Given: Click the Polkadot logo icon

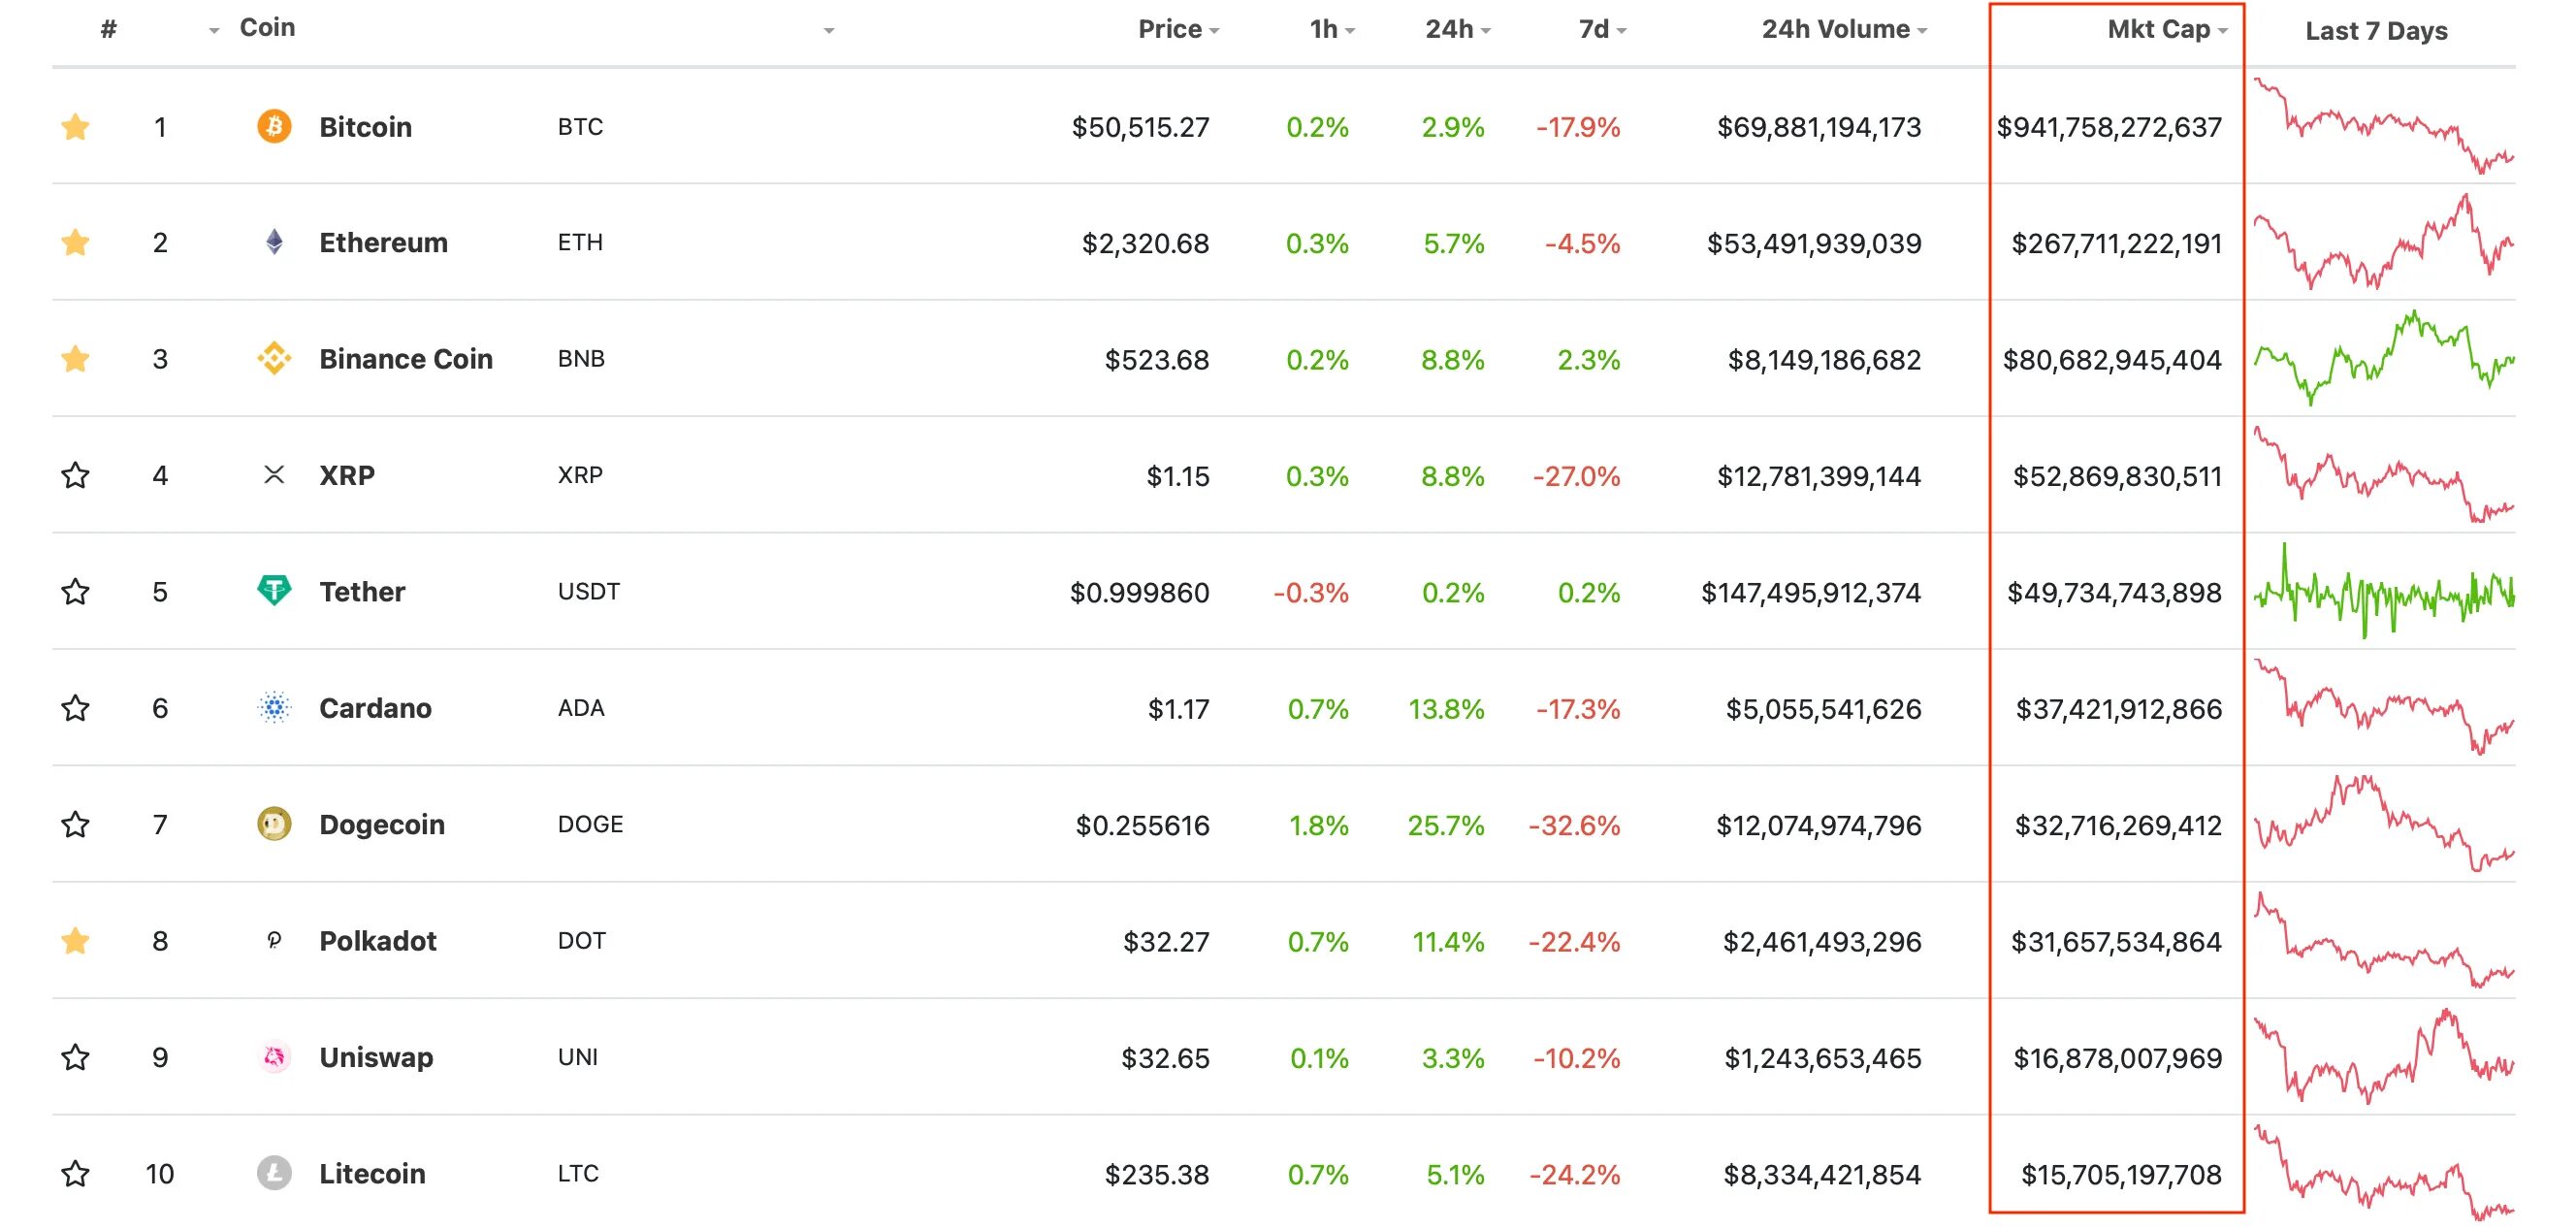Looking at the screenshot, I should tap(274, 940).
